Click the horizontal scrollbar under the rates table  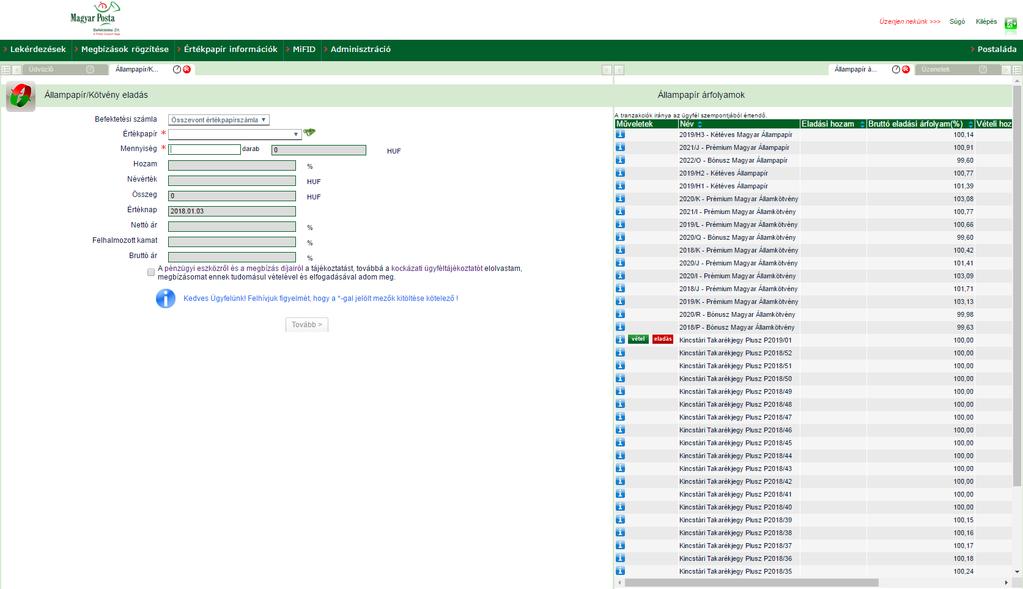(750, 582)
